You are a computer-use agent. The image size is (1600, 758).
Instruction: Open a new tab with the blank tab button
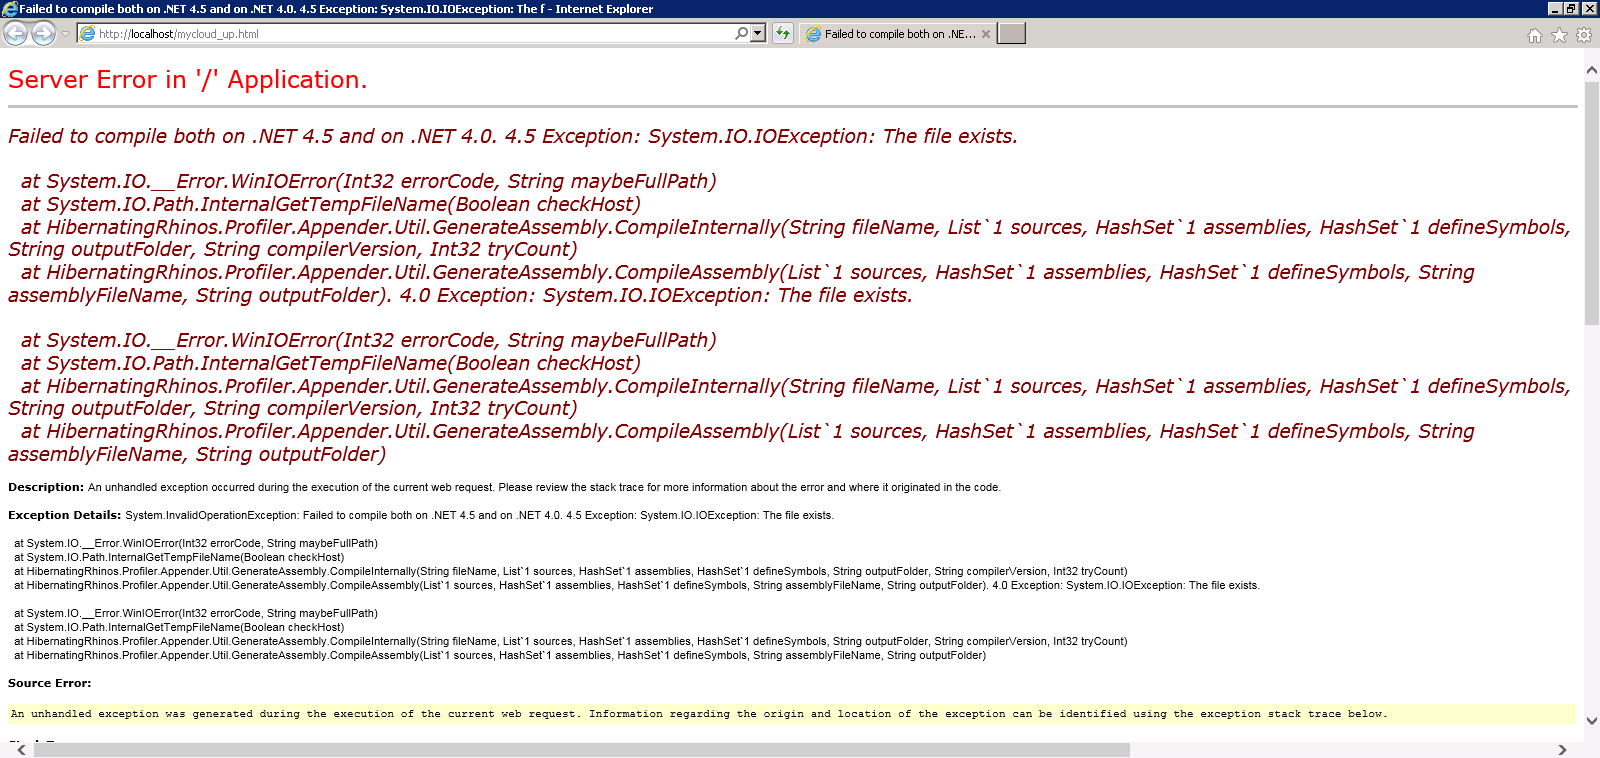pos(1012,34)
